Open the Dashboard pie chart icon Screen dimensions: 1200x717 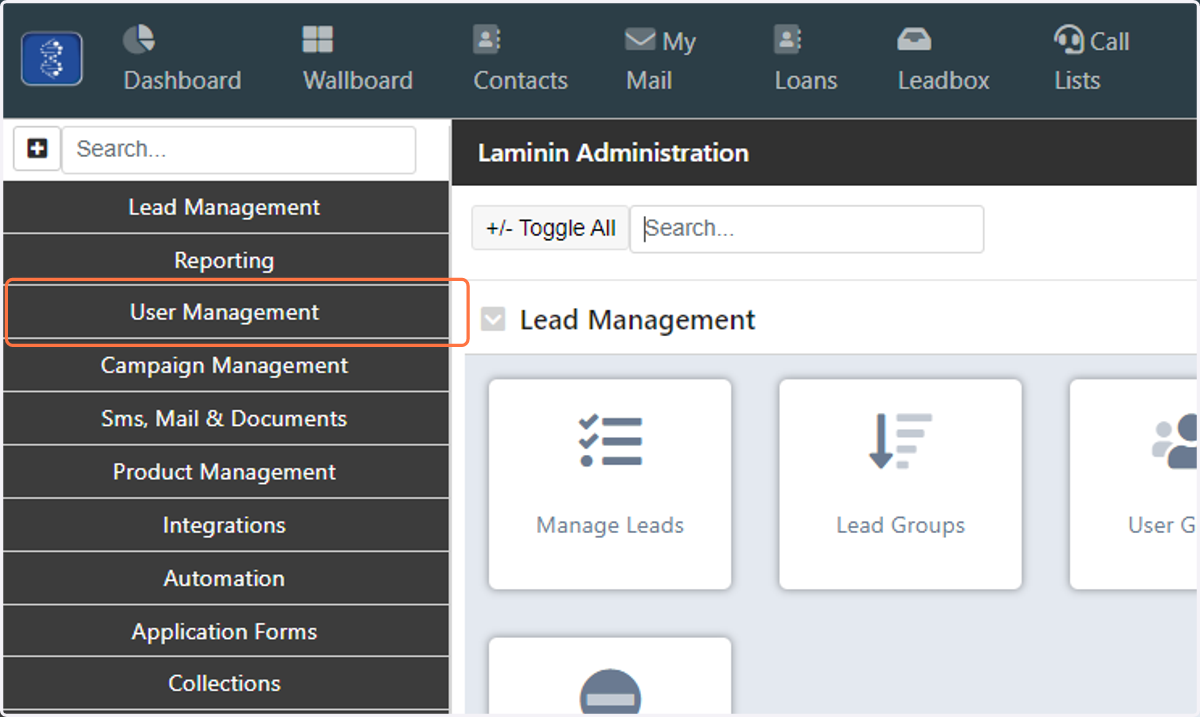(139, 40)
